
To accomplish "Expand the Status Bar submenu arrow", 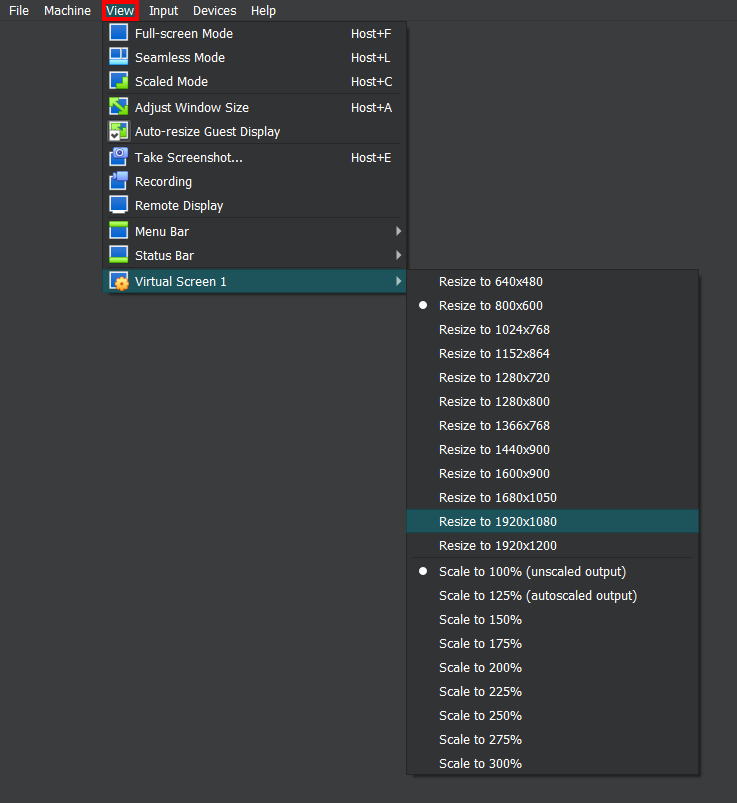I will tap(399, 255).
